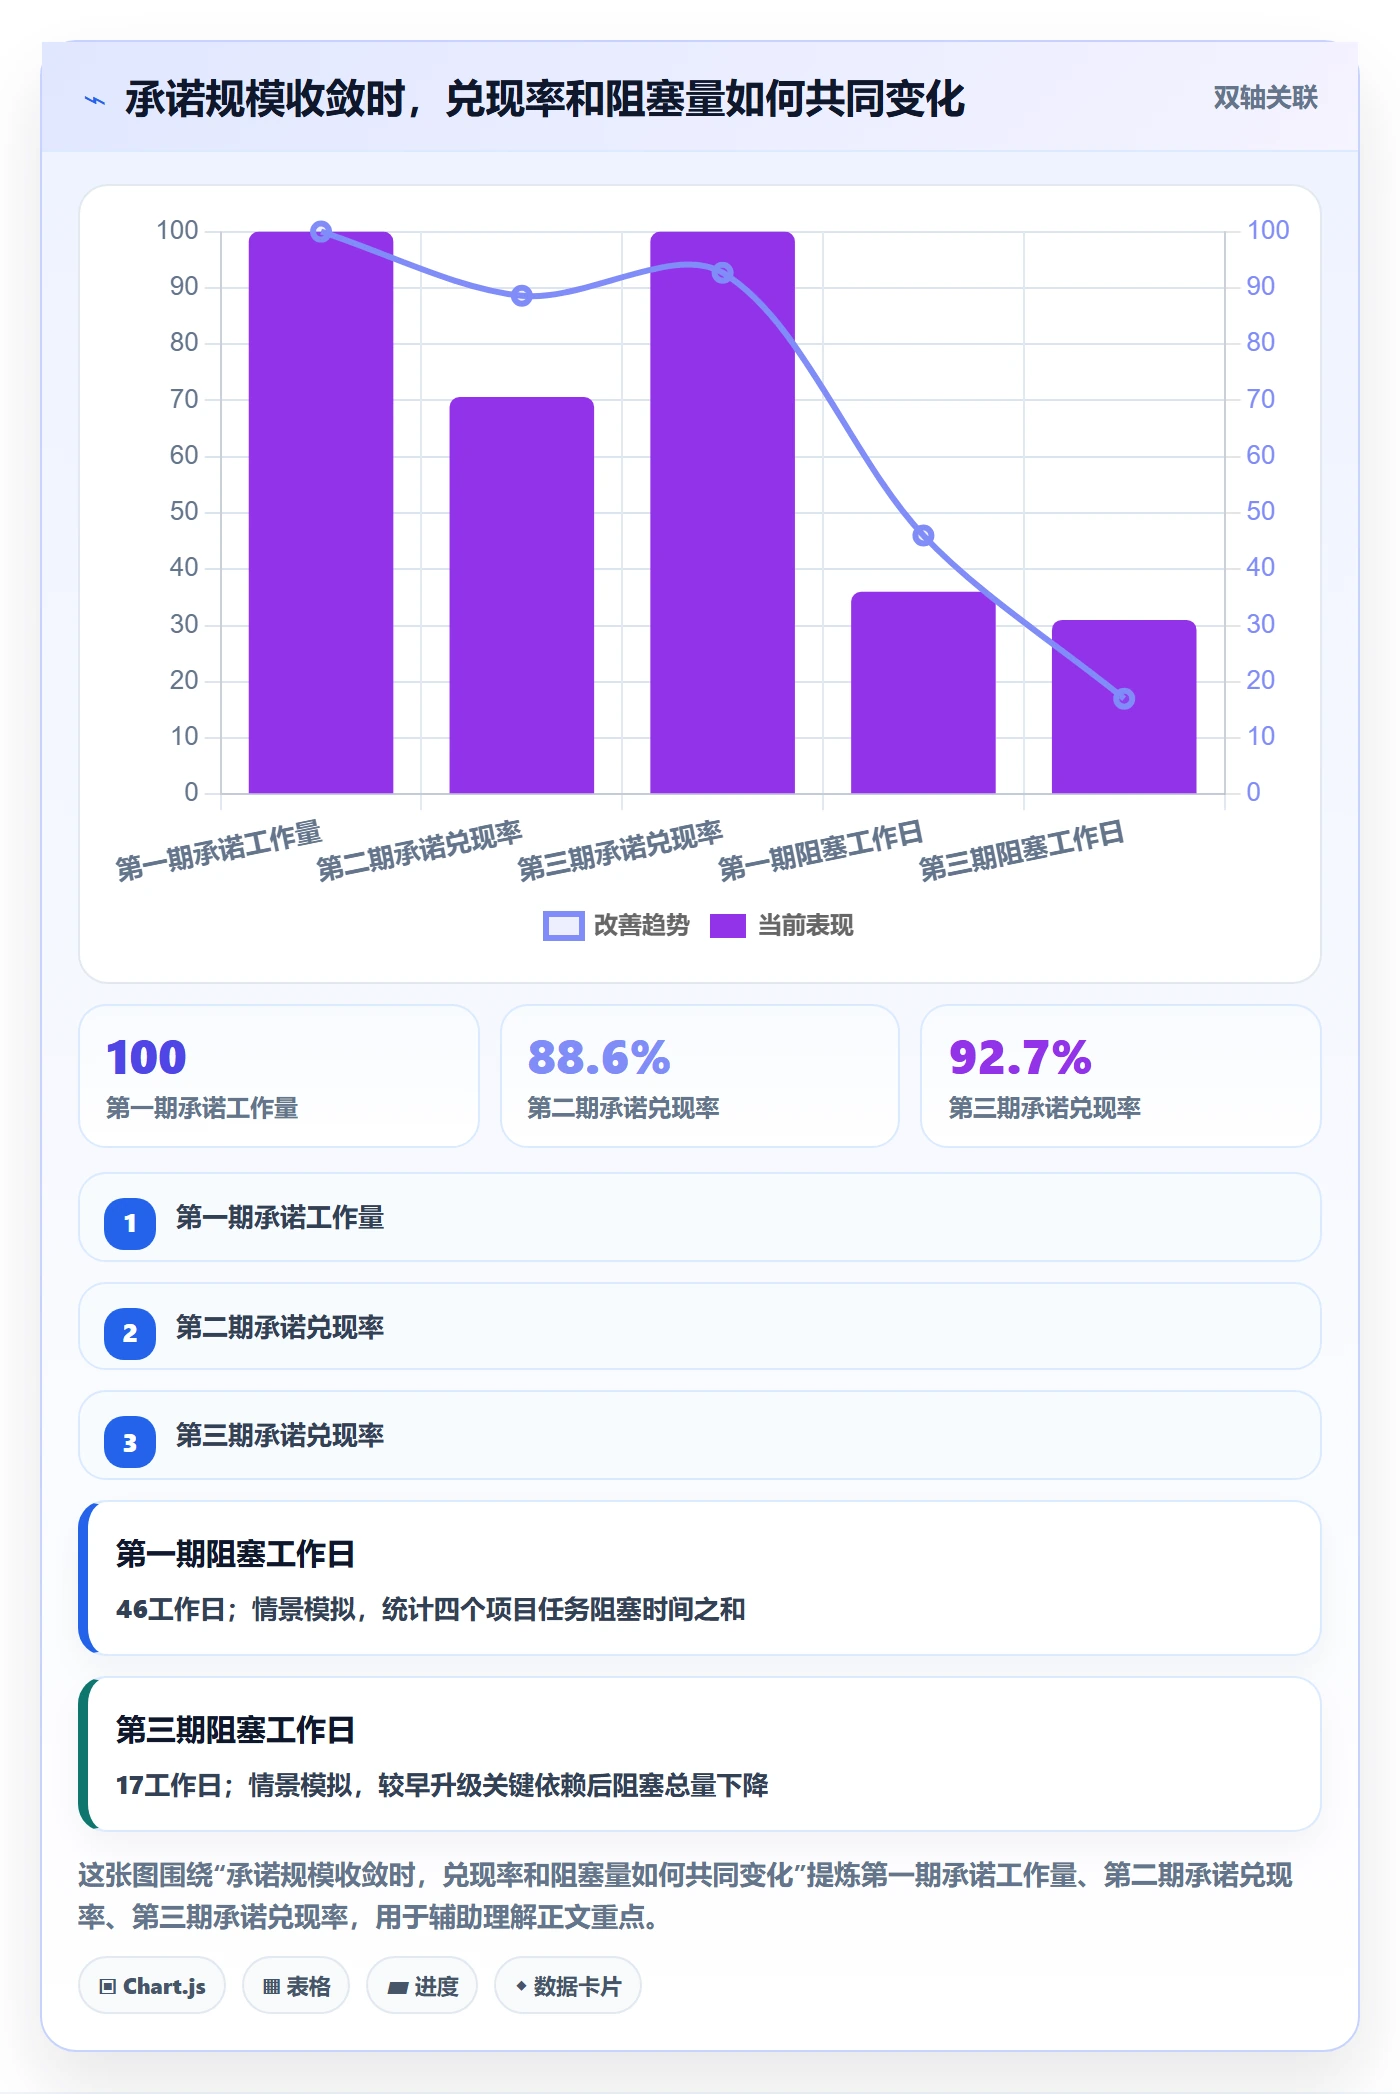This screenshot has height=2094, width=1400.
Task: Click the 第一期阻塞工作日 x-axis label
Action: (821, 851)
